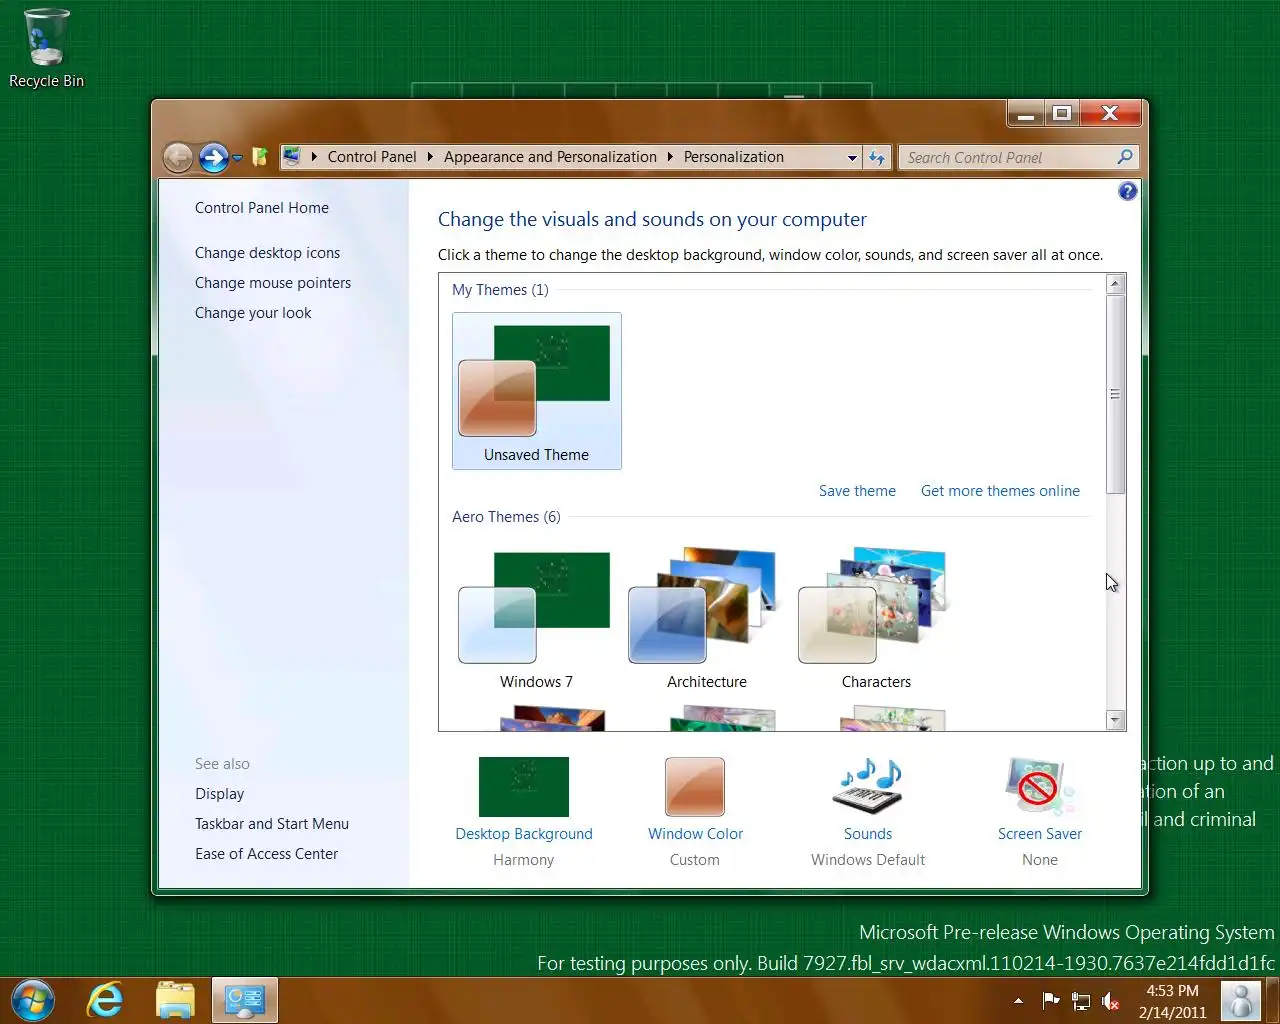Expand arrow after Appearance and Personalization breadcrumb
This screenshot has height=1024, width=1280.
(x=670, y=157)
